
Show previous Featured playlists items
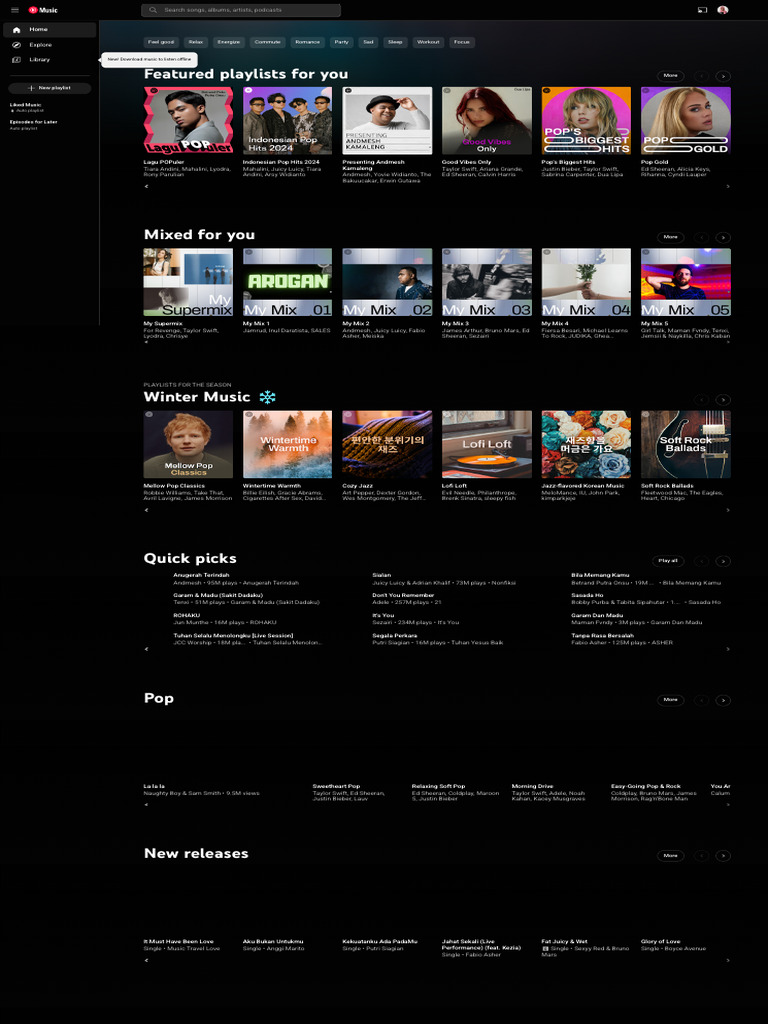pyautogui.click(x=701, y=76)
